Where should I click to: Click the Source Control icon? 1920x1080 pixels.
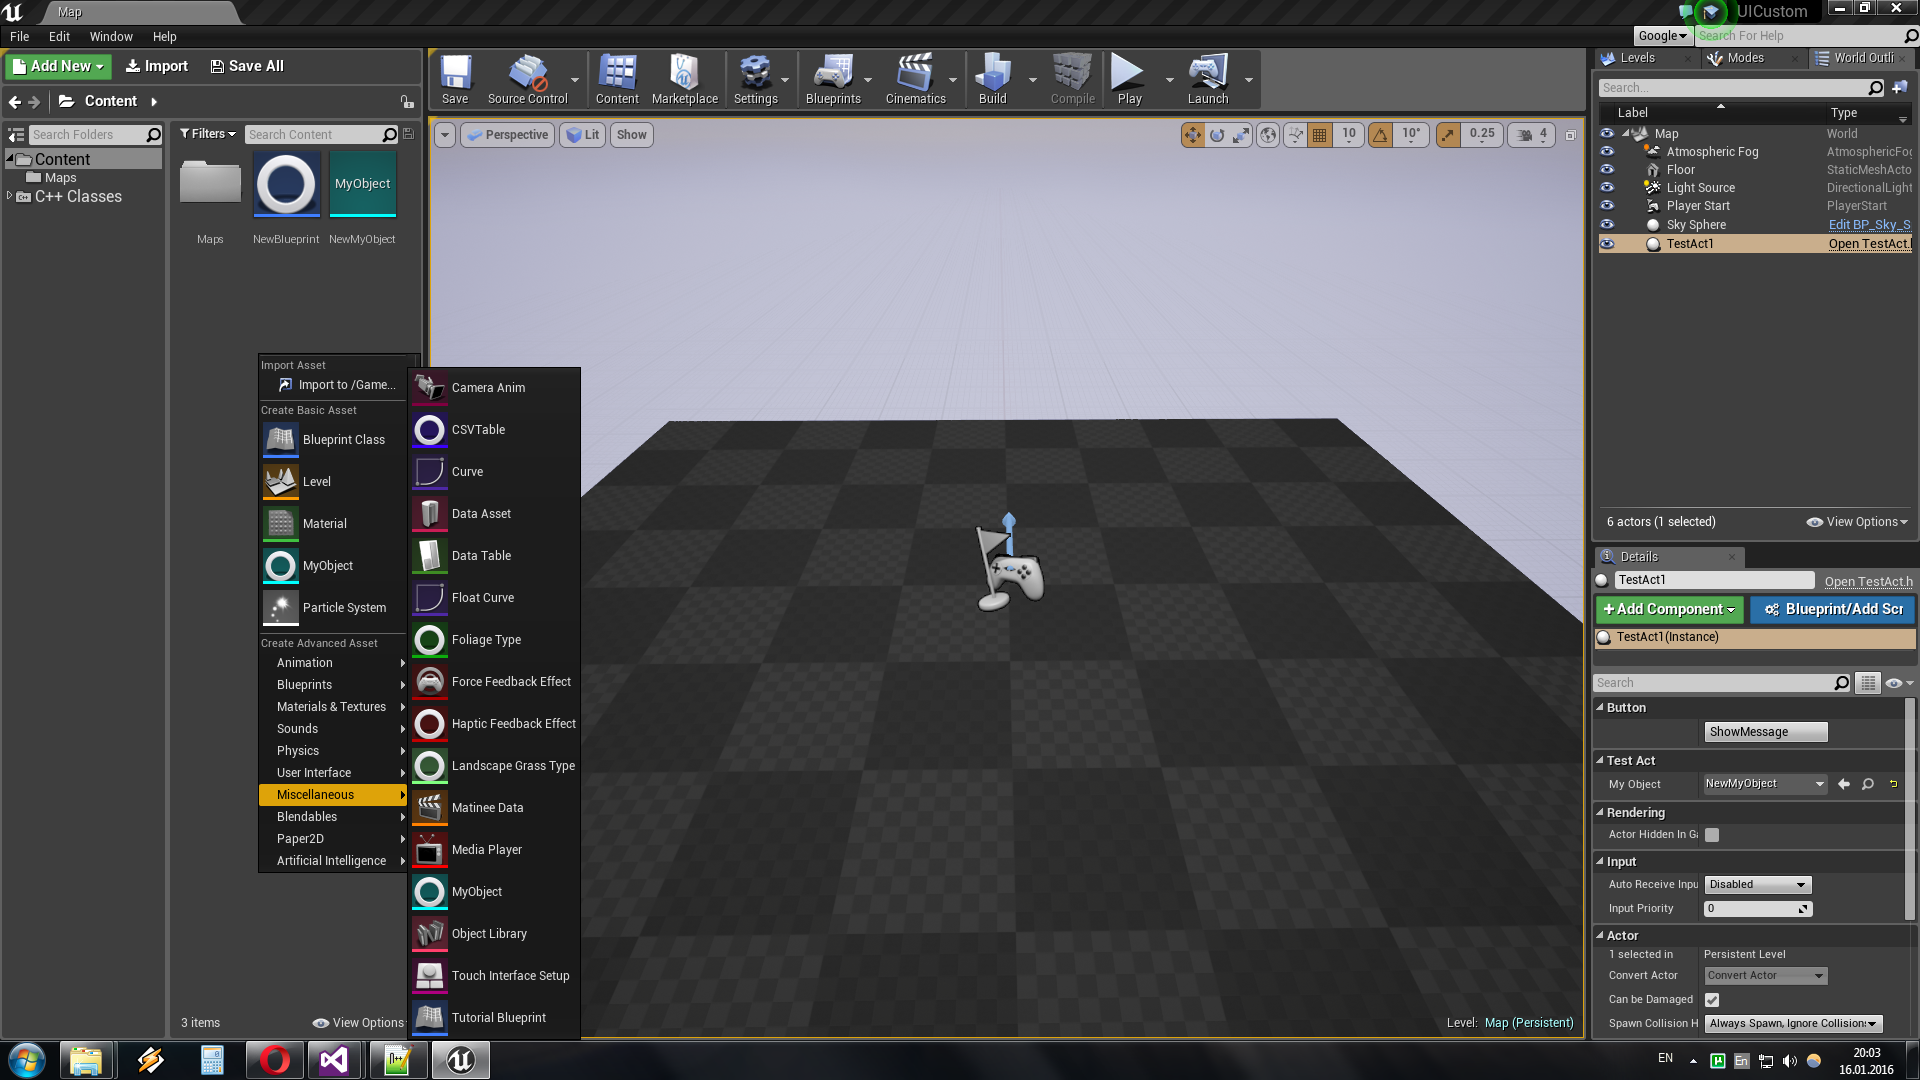coord(525,73)
